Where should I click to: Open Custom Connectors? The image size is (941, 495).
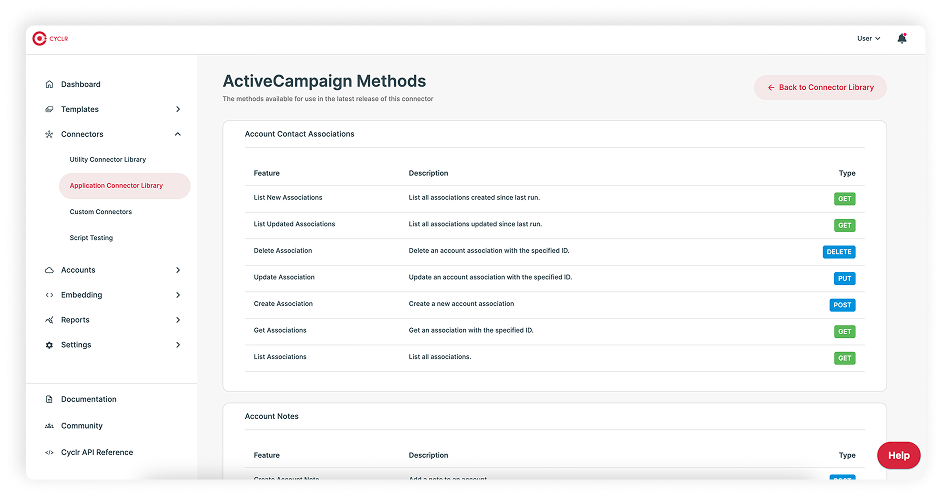click(x=100, y=212)
